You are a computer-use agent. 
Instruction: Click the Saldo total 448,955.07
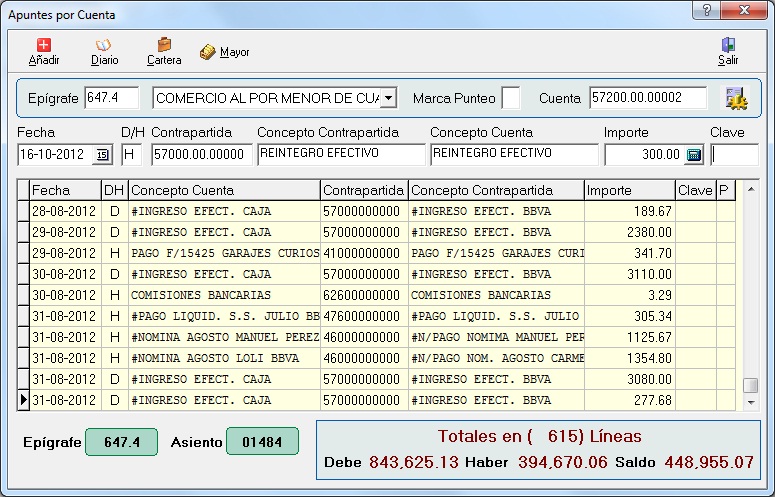point(709,462)
